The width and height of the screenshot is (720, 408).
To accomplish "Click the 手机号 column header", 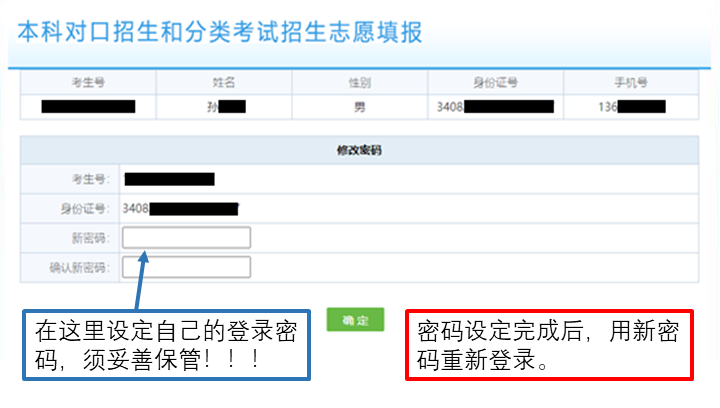I will click(x=630, y=82).
